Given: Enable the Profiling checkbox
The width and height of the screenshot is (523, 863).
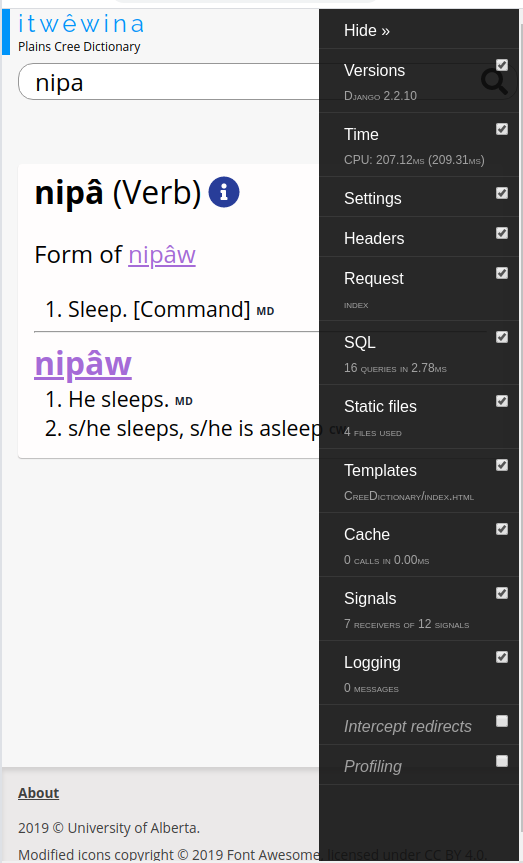Looking at the screenshot, I should (x=502, y=761).
